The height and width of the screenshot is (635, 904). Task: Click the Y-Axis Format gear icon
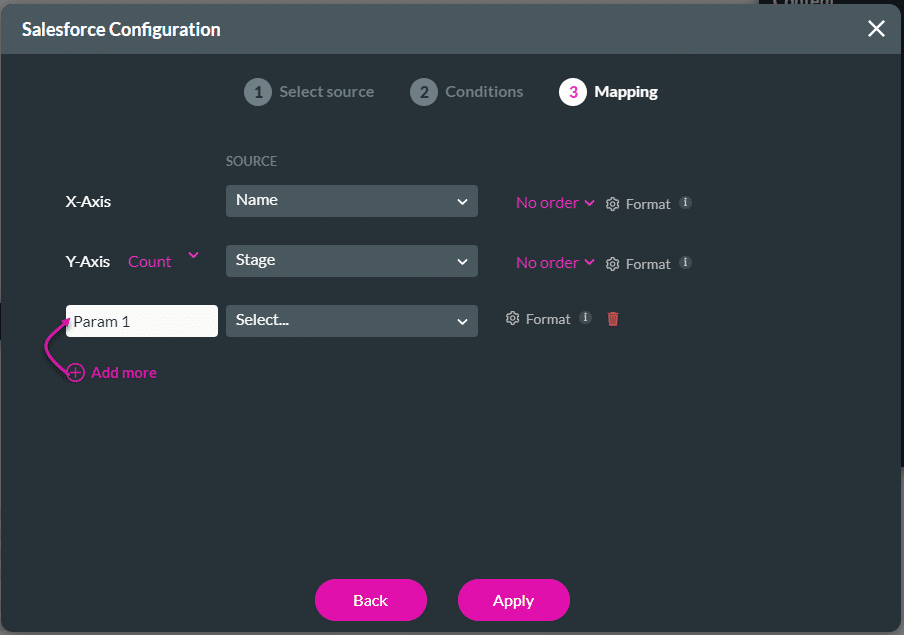pos(612,264)
